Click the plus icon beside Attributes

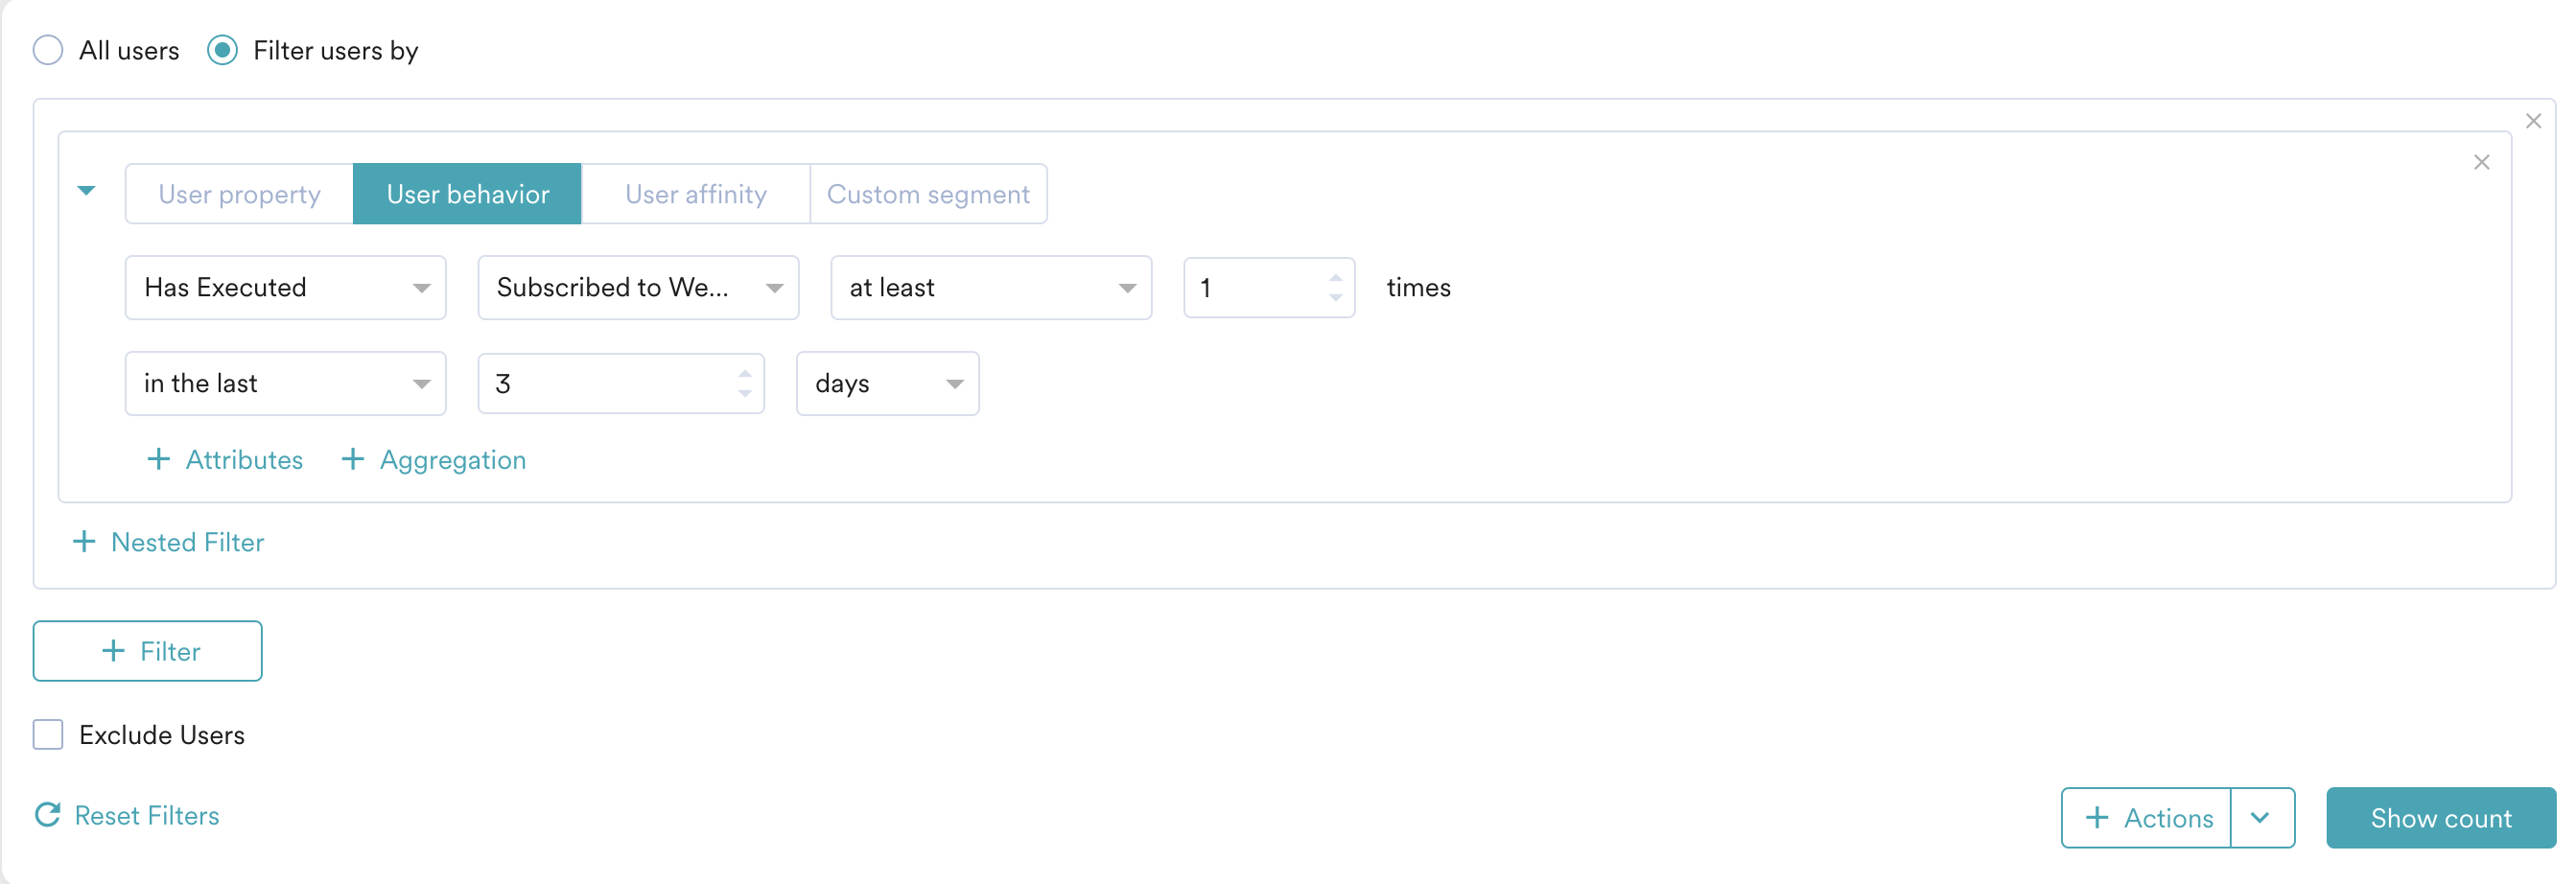[158, 460]
